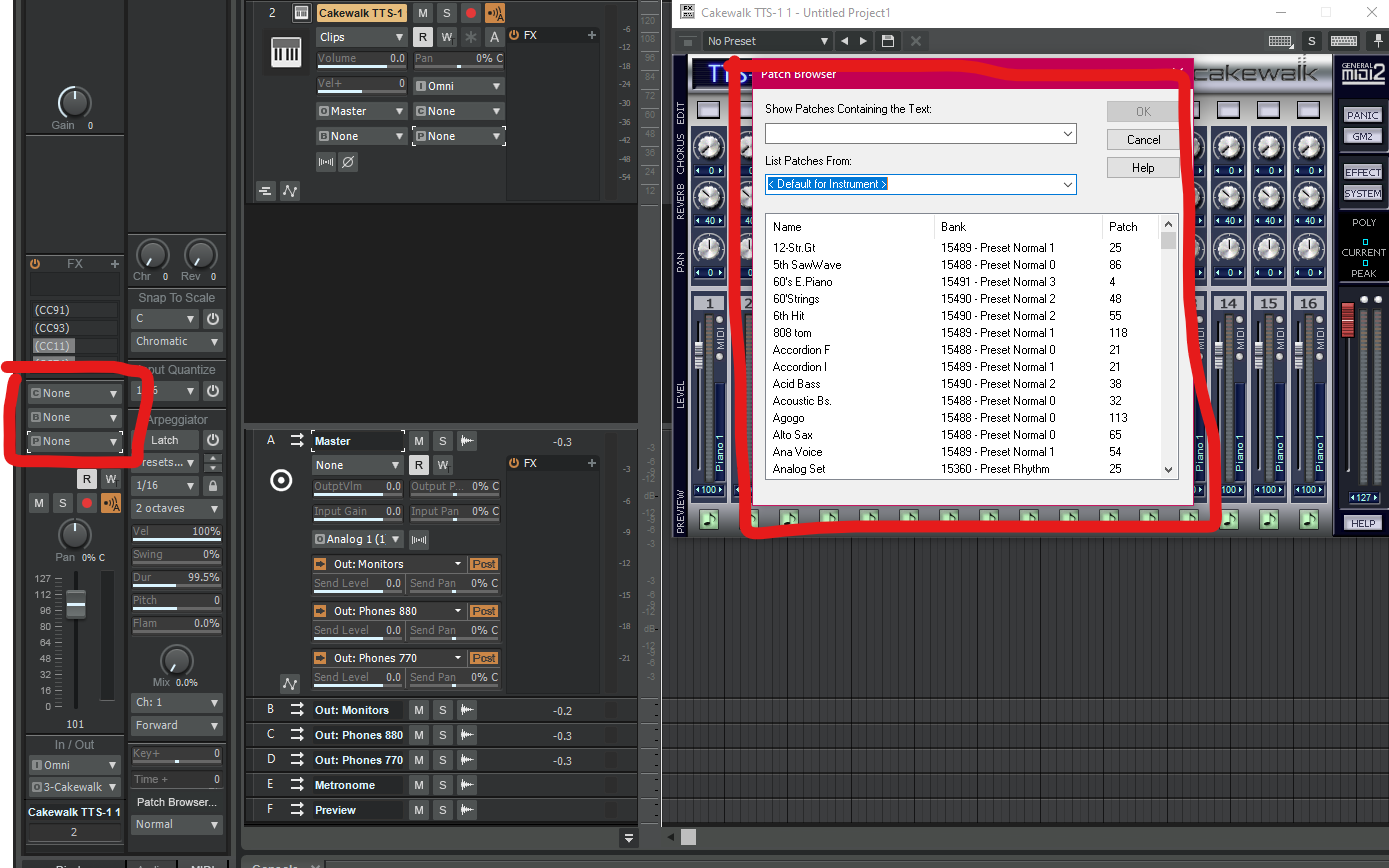This screenshot has height=868, width=1389.
Task: Open the SYSTEM settings in TTS-1
Action: pyautogui.click(x=1362, y=193)
